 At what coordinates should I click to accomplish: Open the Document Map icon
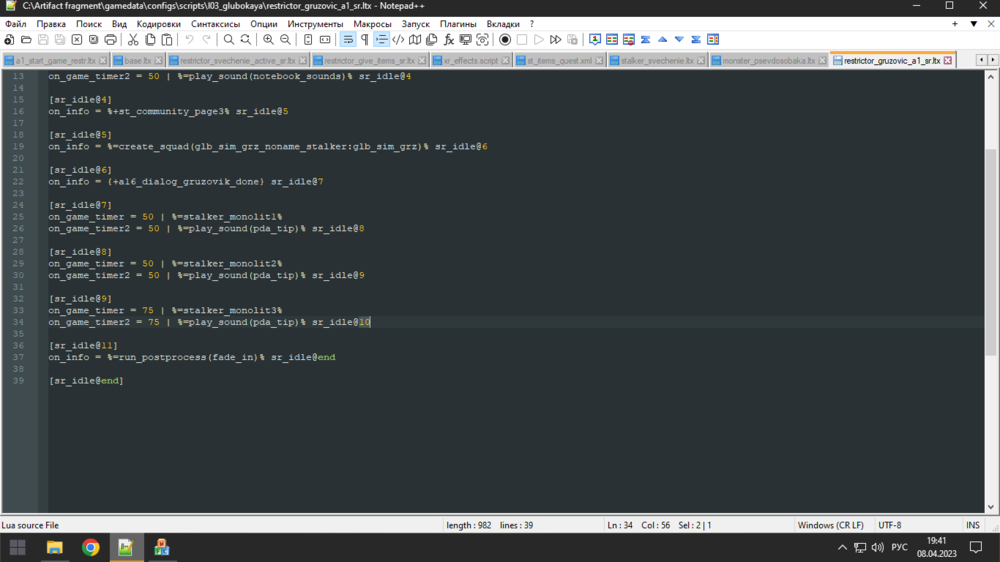(x=415, y=40)
